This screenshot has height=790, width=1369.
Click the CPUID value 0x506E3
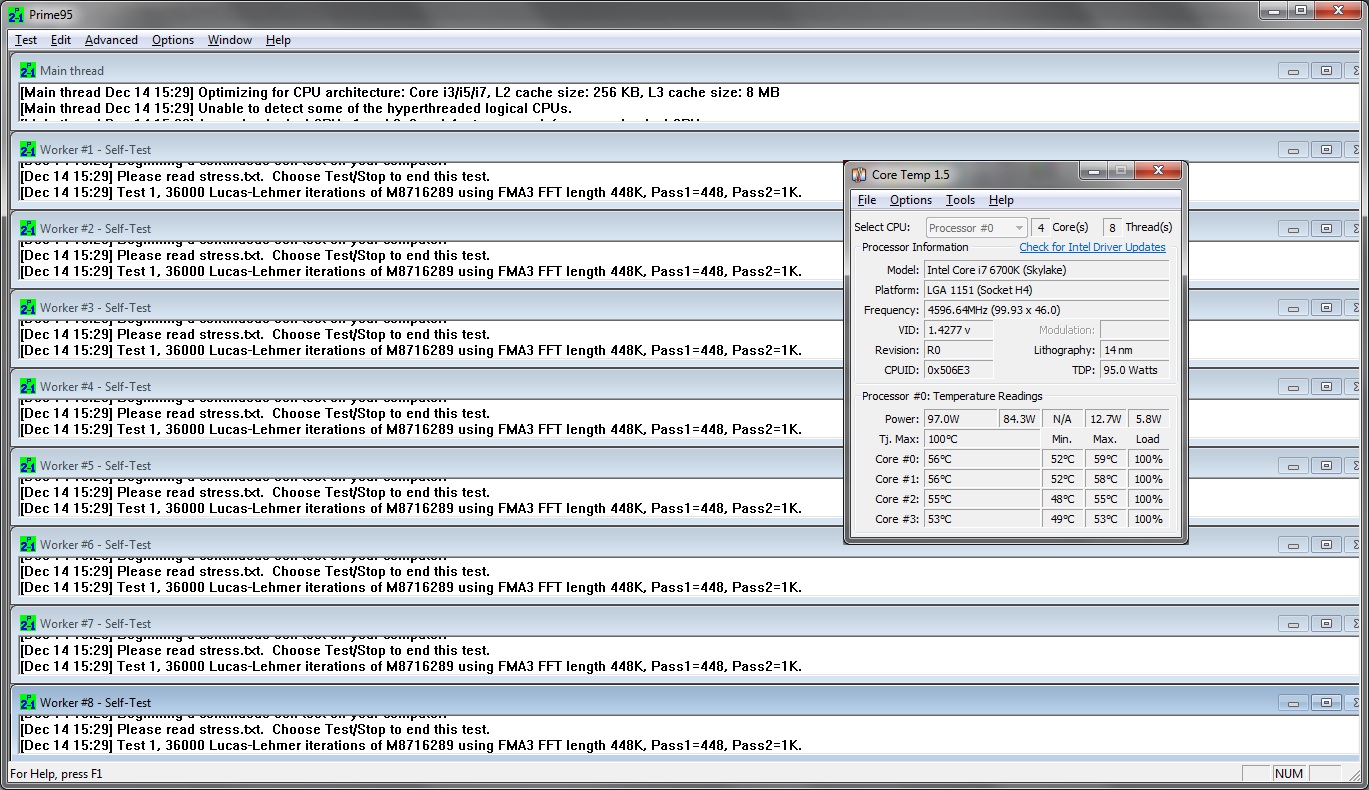[958, 370]
